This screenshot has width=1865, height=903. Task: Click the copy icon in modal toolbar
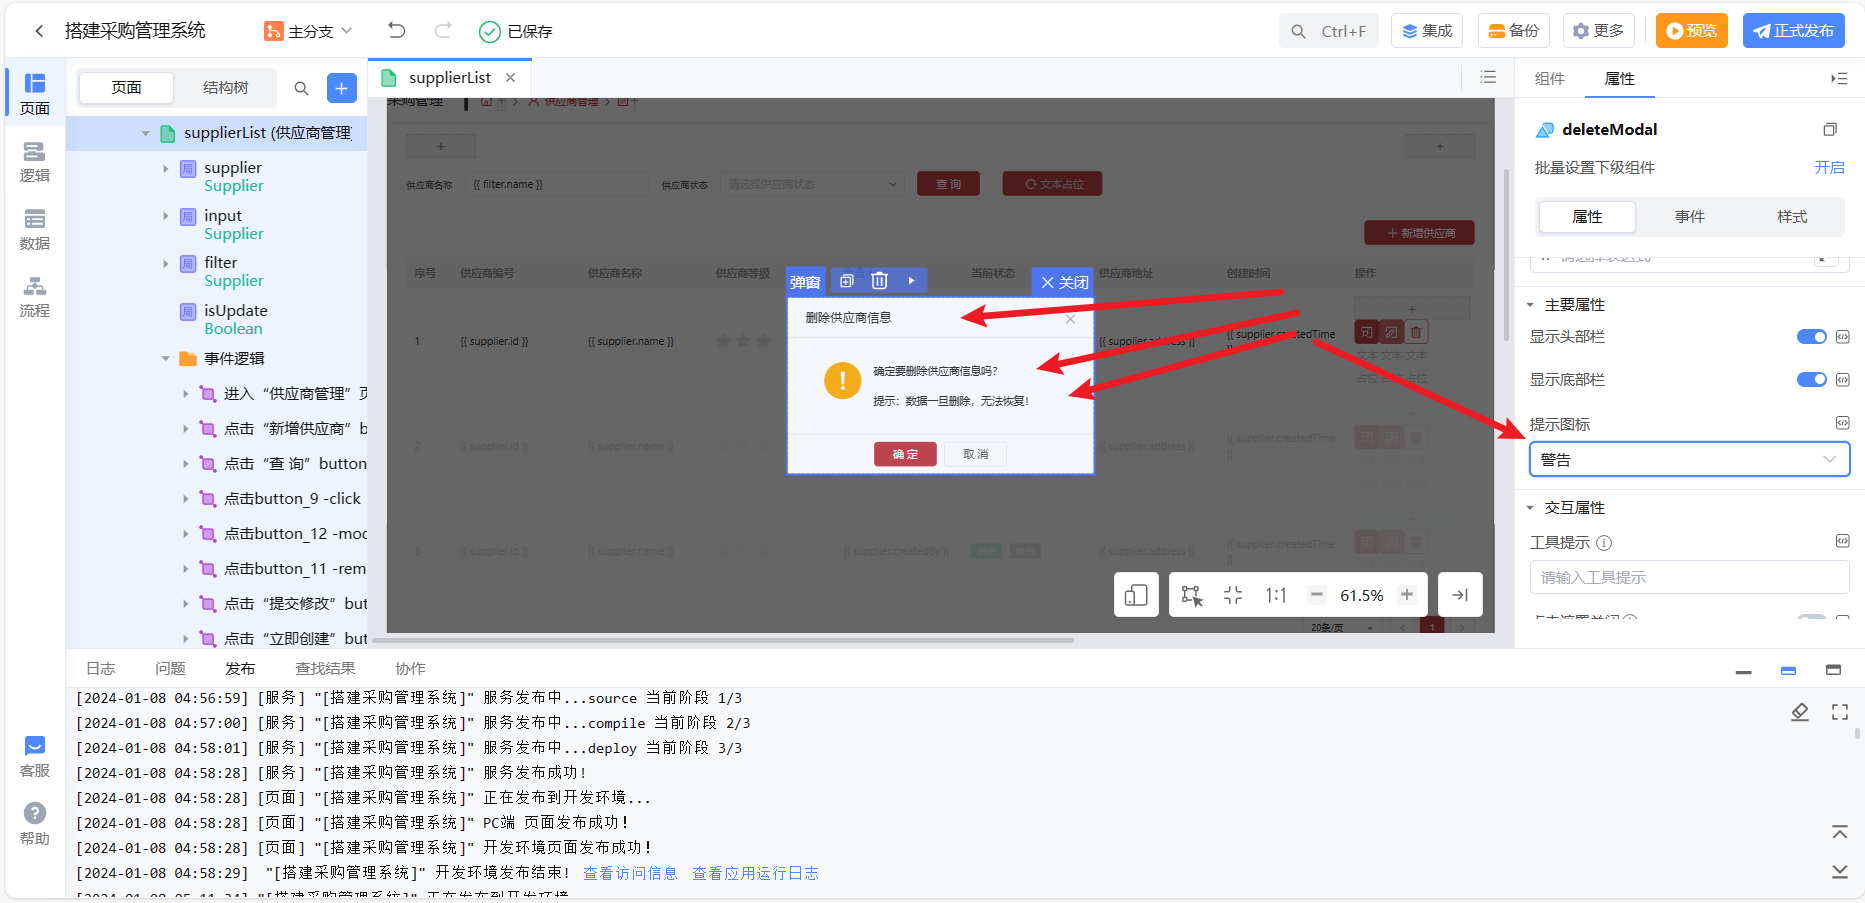(847, 281)
